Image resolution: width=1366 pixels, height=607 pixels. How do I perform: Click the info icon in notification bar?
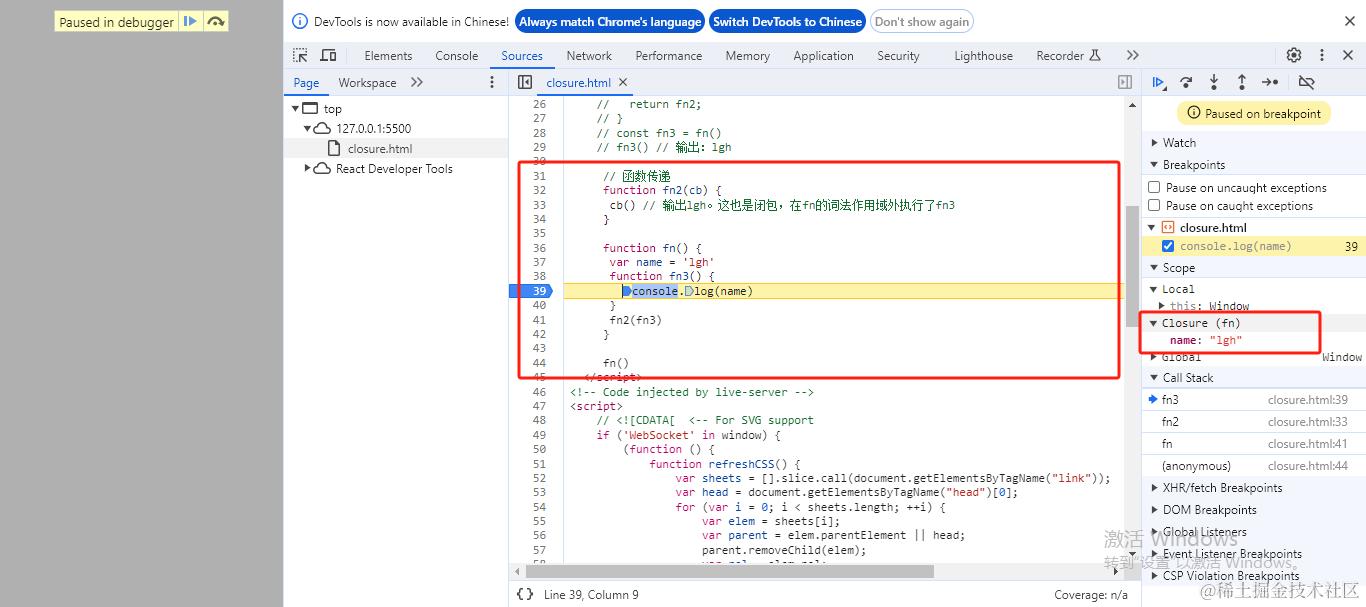299,21
